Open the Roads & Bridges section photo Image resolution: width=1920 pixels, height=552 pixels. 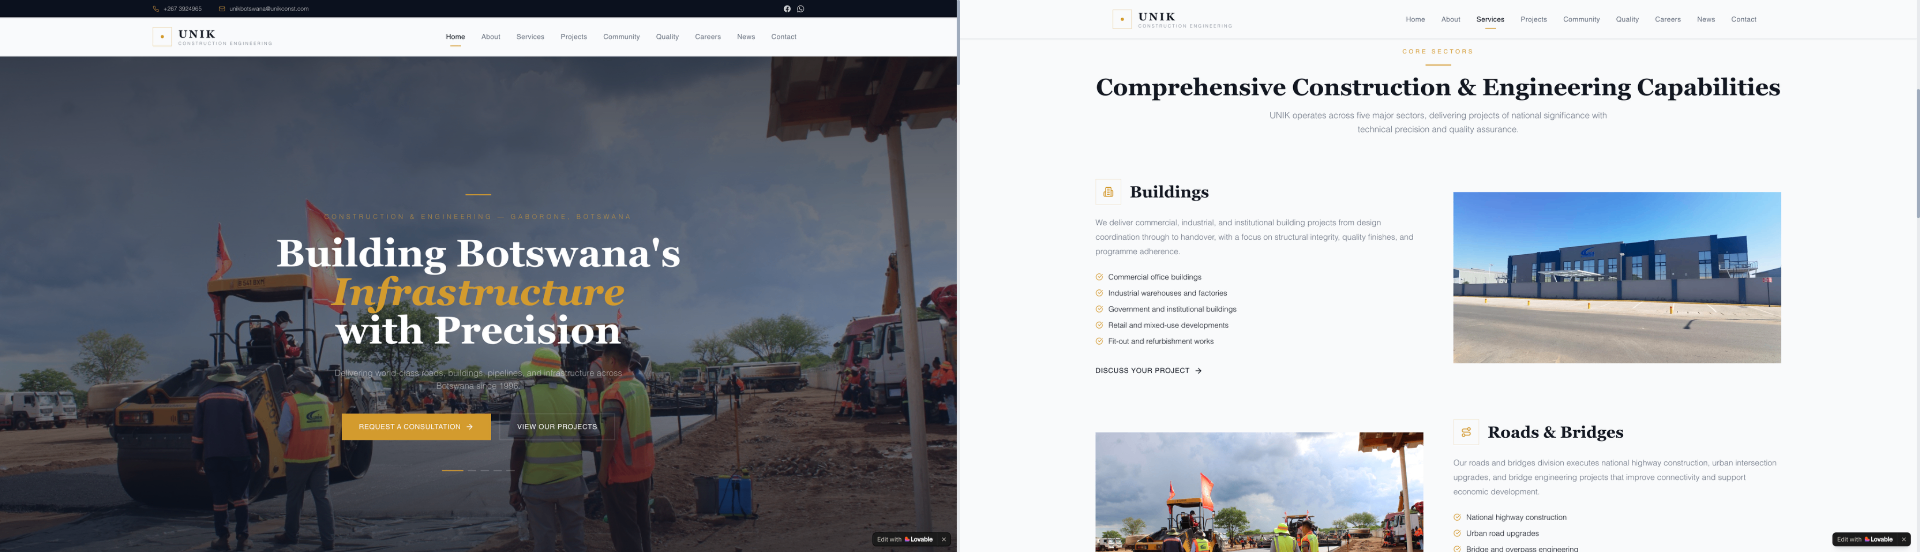[1259, 492]
